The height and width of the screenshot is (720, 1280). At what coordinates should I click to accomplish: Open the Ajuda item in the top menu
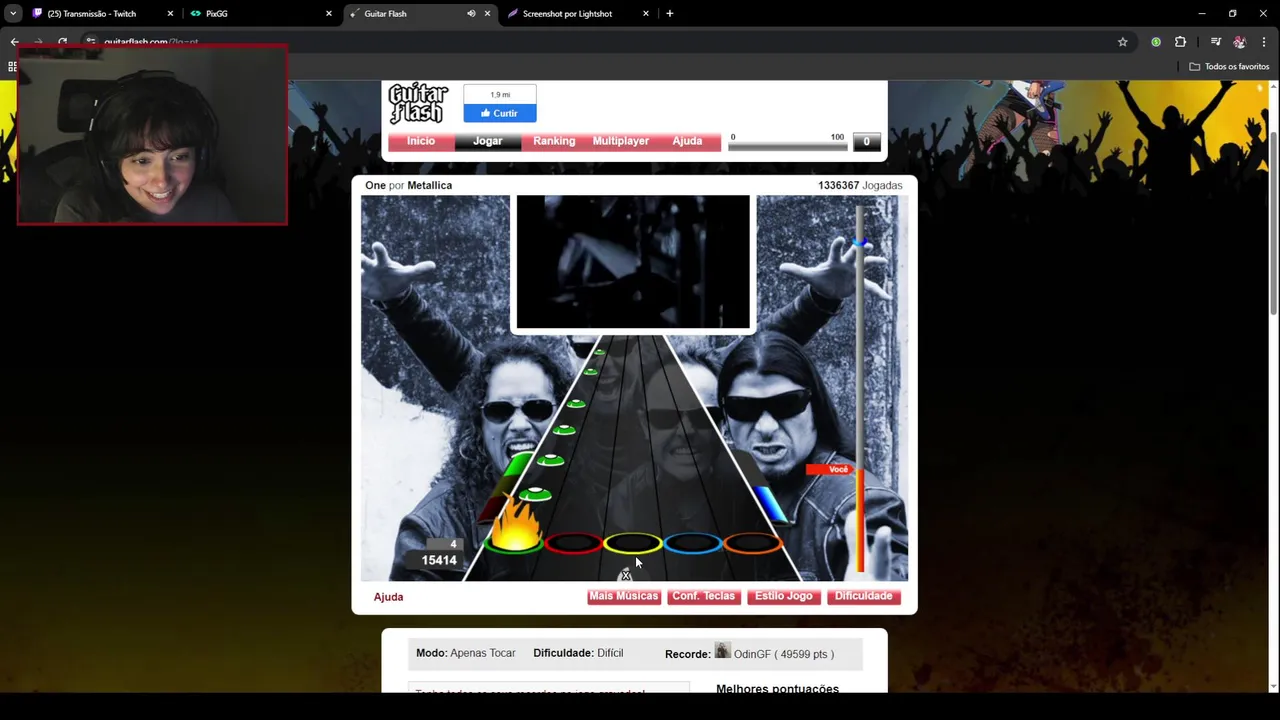point(687,141)
